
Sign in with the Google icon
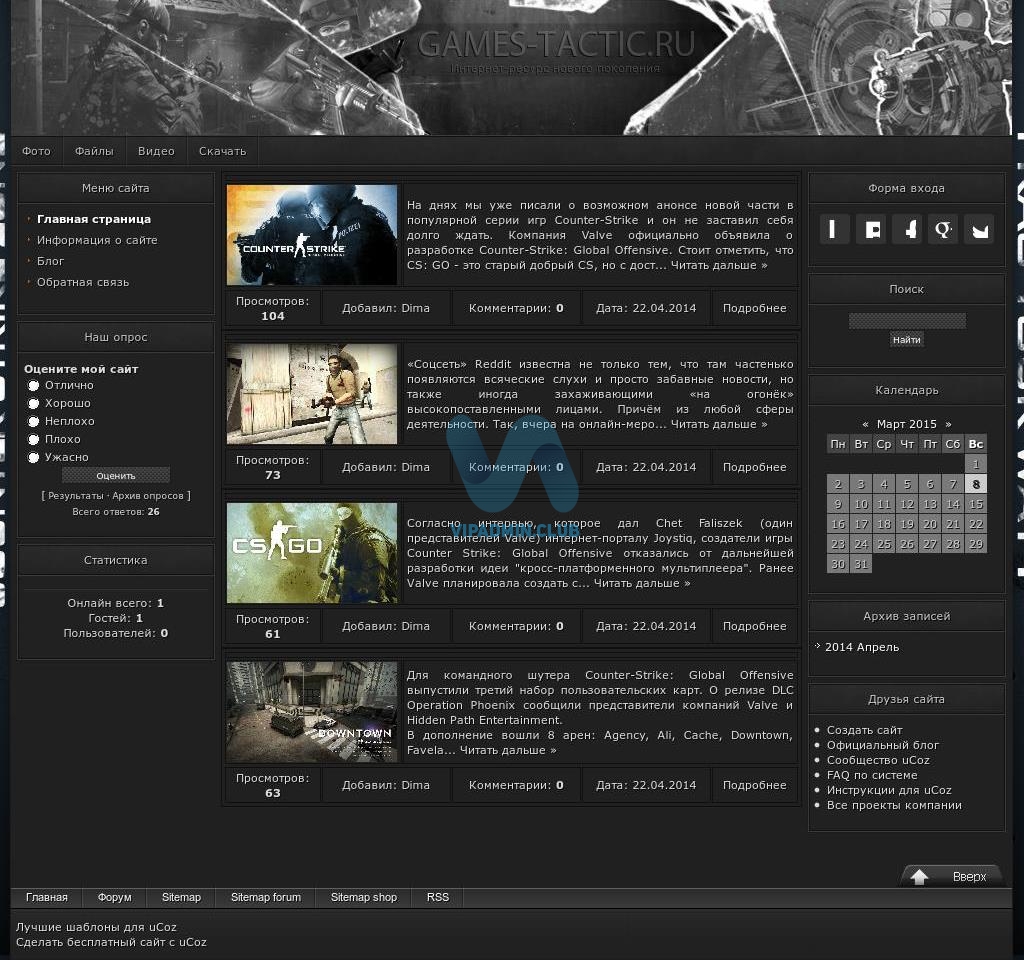[x=944, y=229]
